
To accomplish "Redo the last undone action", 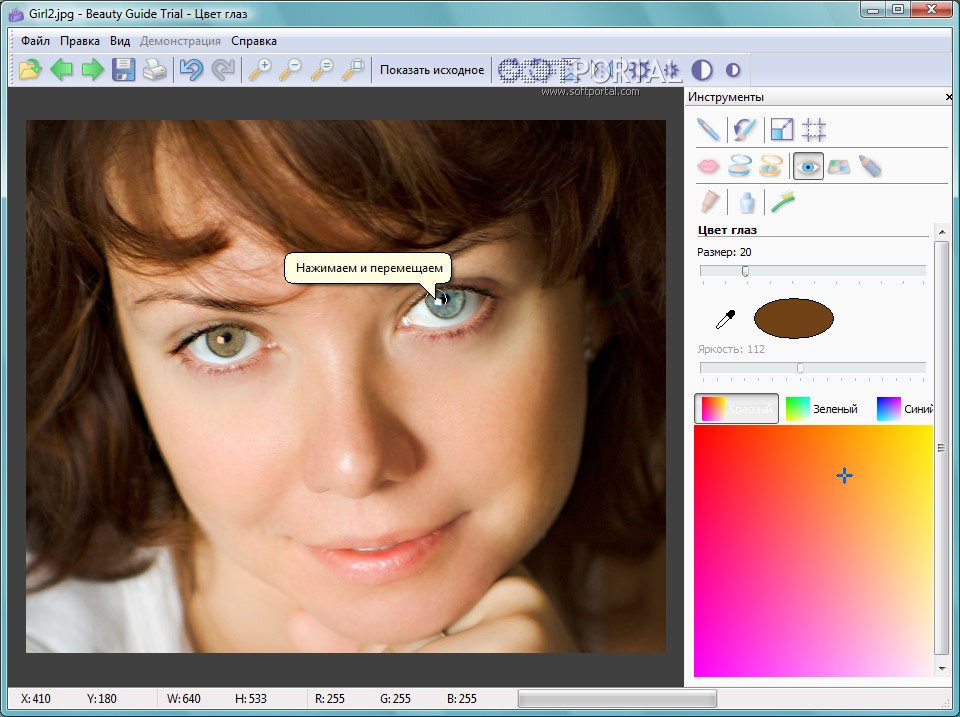I will [223, 70].
